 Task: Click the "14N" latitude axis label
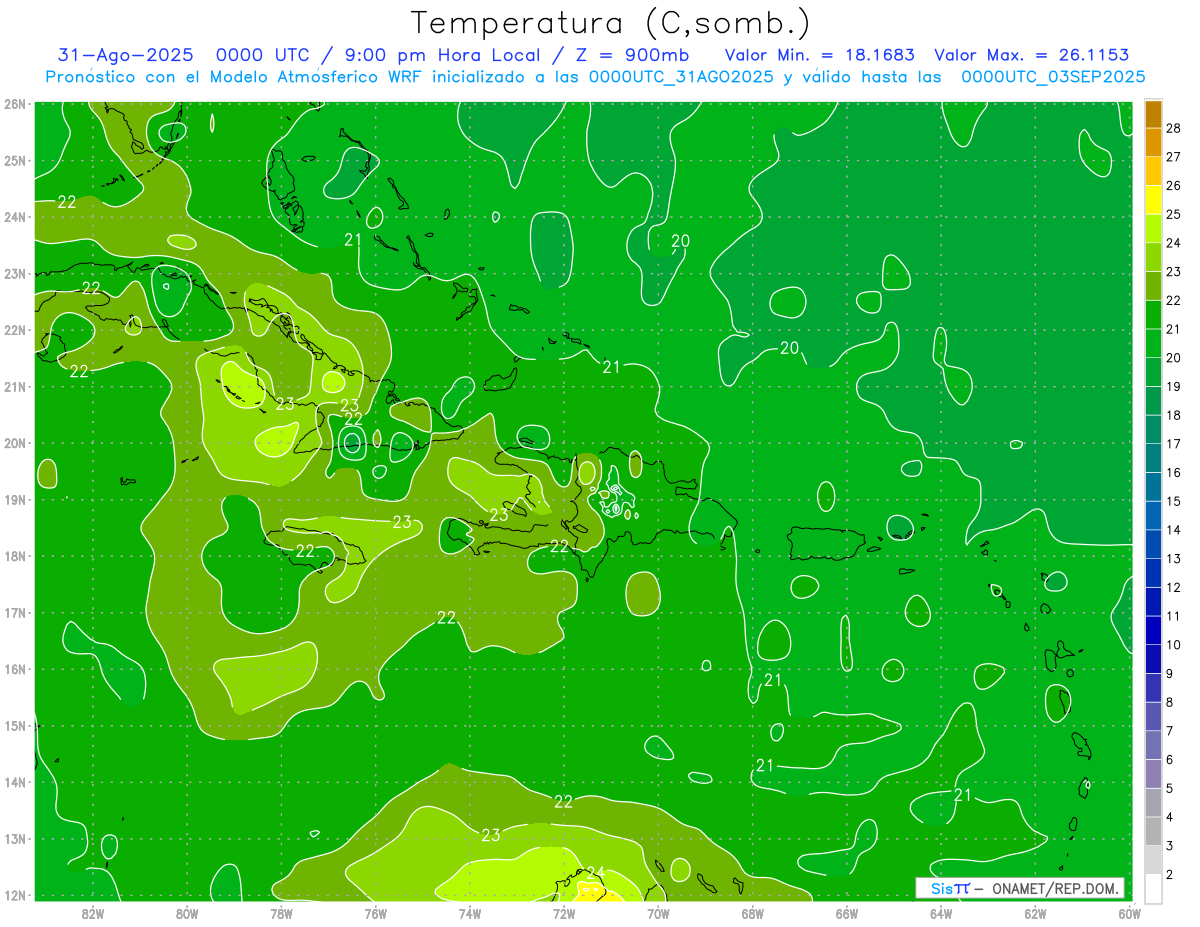[15, 782]
